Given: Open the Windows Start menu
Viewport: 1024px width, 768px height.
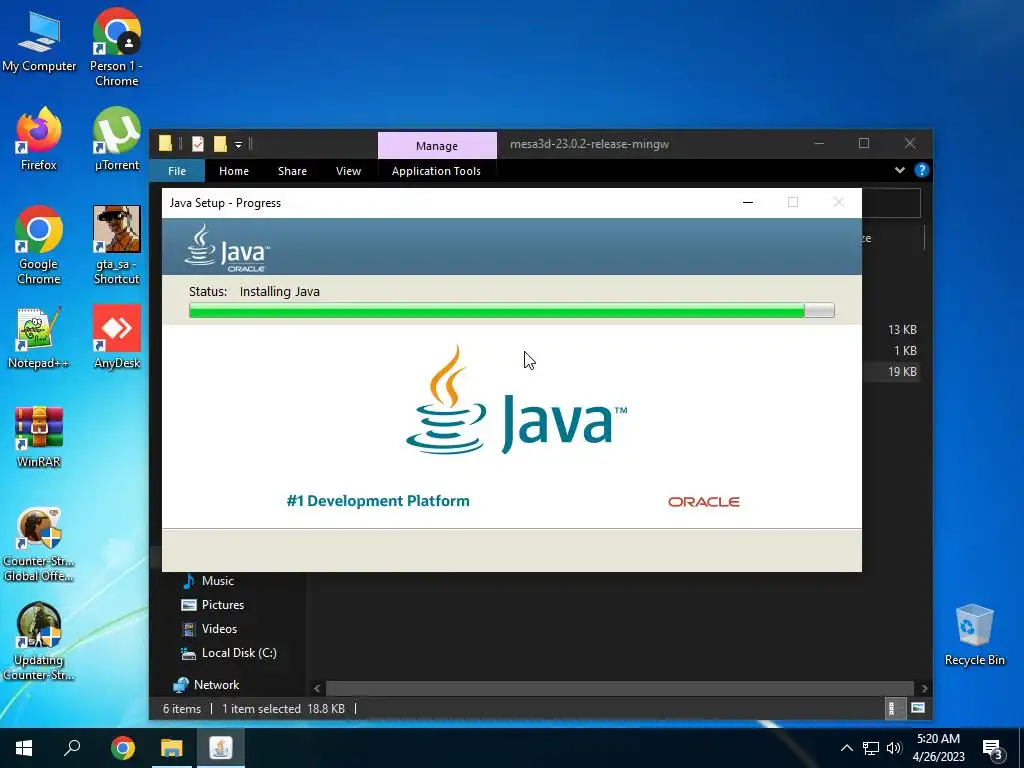Looking at the screenshot, I should (x=24, y=748).
